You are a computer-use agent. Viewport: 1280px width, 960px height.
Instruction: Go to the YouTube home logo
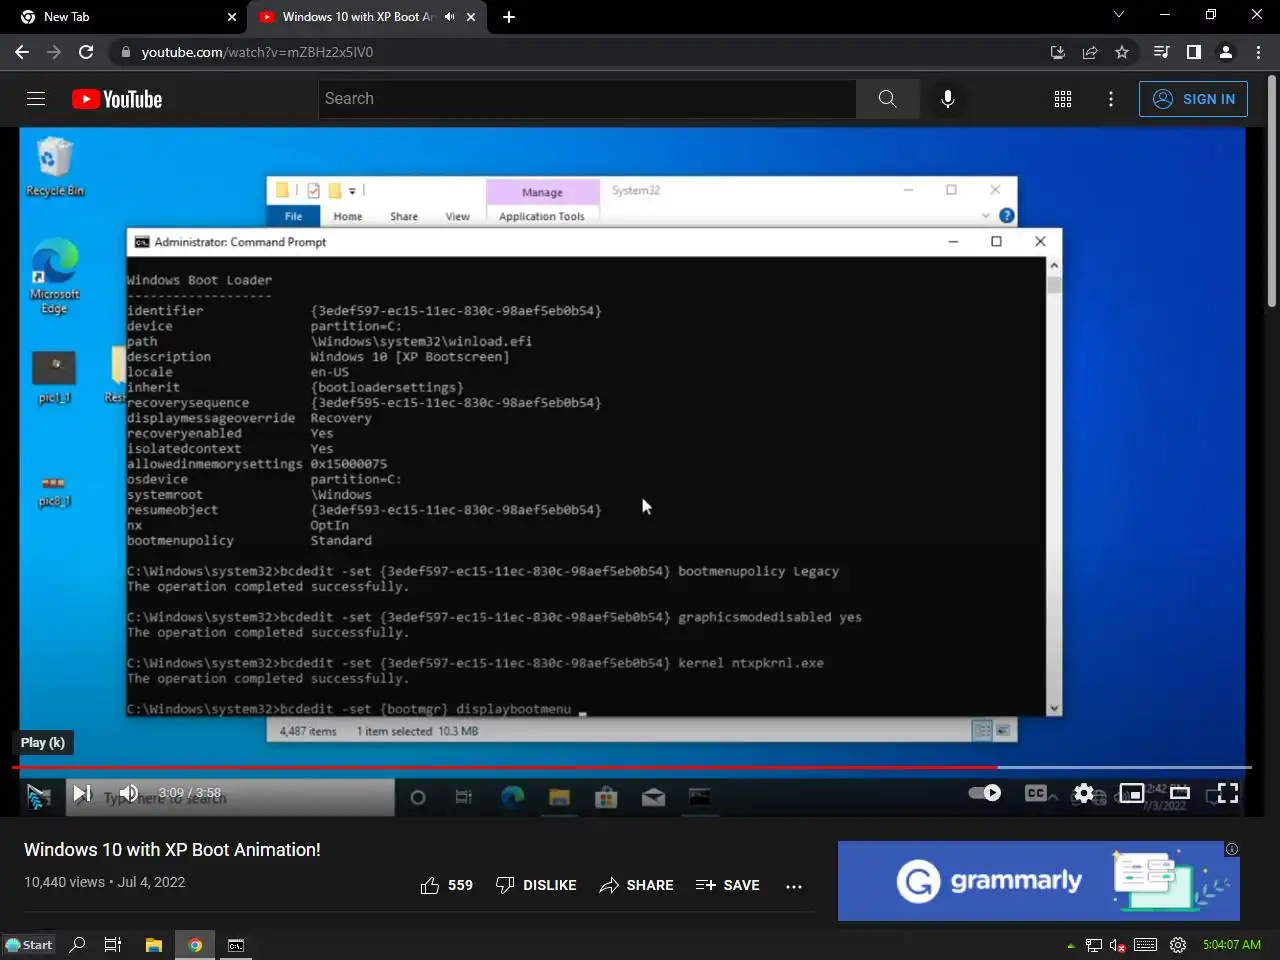pyautogui.click(x=117, y=99)
